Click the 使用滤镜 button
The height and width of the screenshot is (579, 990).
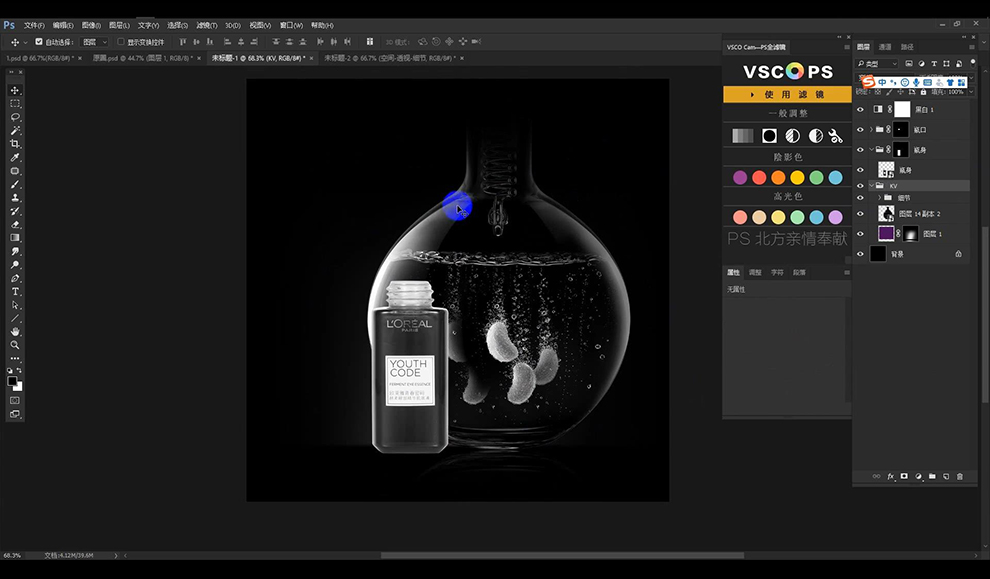point(787,95)
